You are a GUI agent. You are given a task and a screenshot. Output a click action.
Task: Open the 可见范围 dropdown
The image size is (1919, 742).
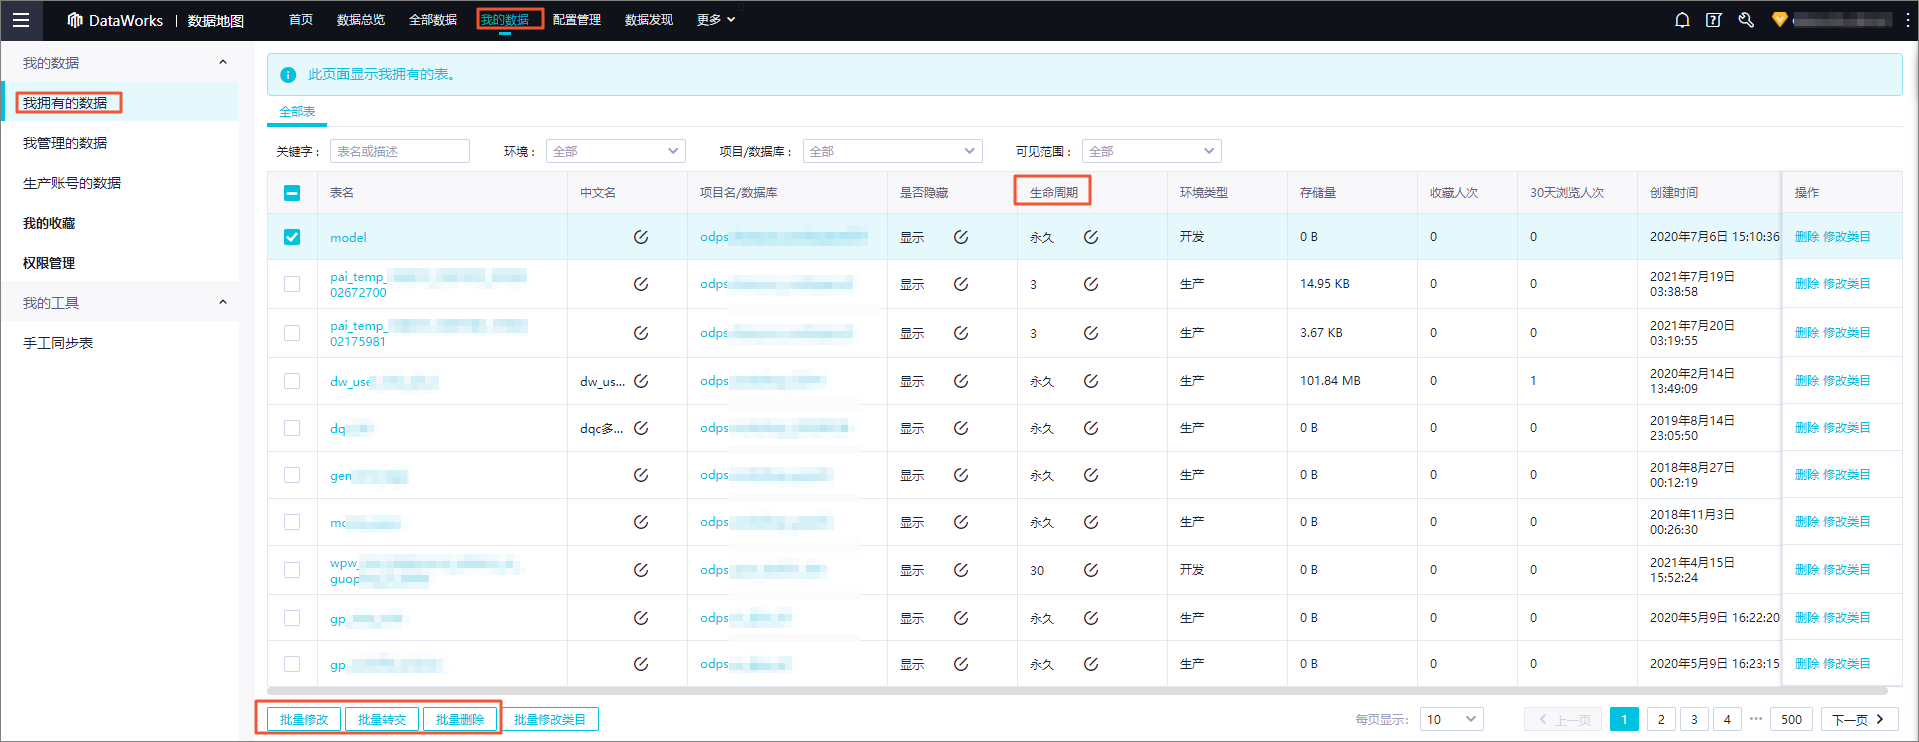[x=1151, y=151]
